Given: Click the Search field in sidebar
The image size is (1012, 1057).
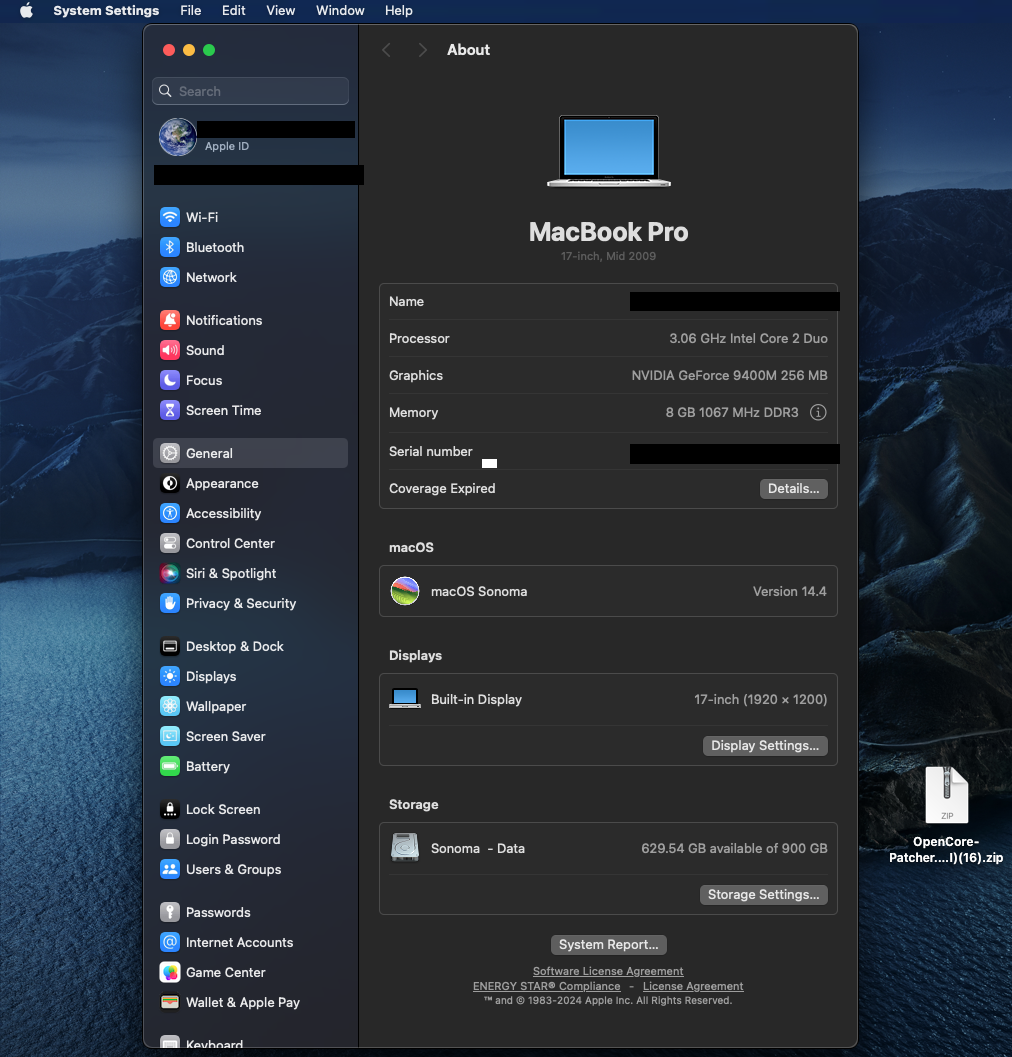Looking at the screenshot, I should [x=251, y=91].
